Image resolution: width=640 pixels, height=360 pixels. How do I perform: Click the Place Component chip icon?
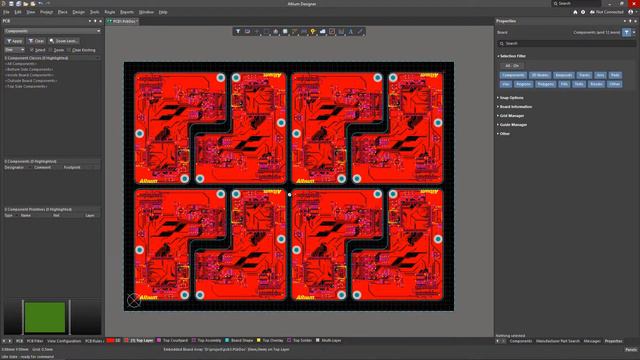285,31
